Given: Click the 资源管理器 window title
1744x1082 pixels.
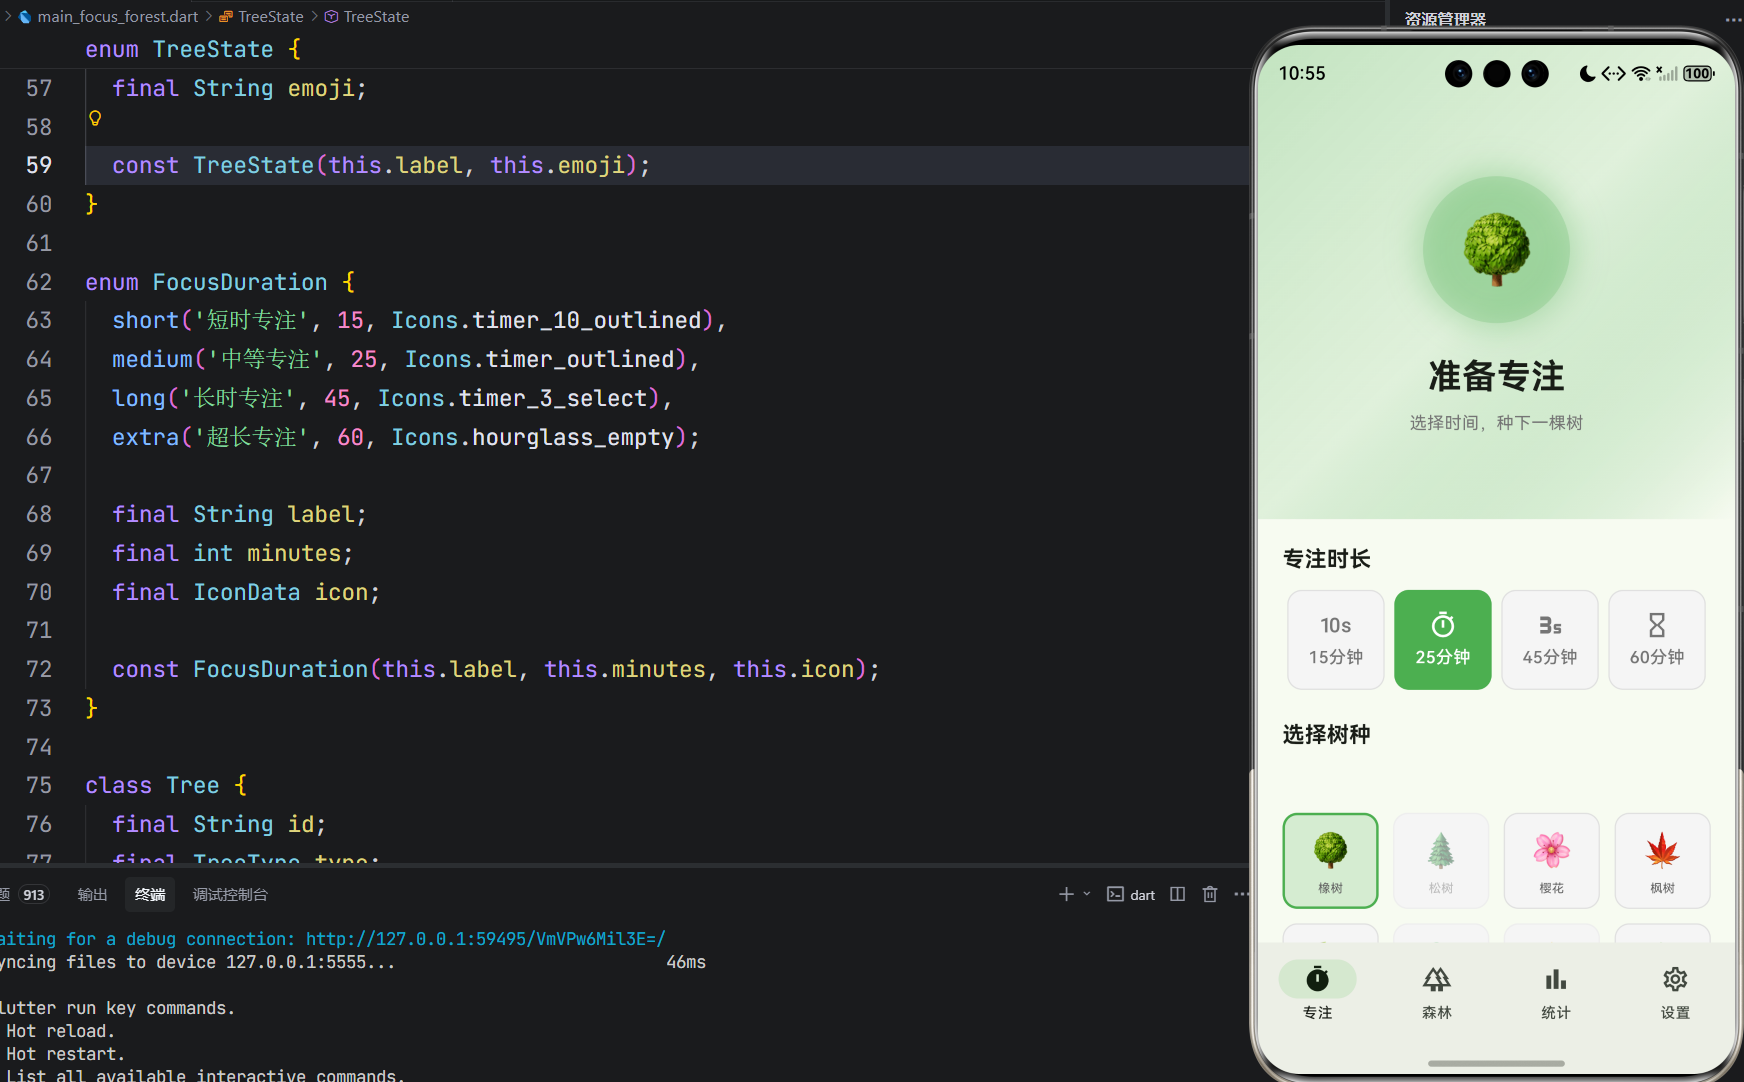Looking at the screenshot, I should 1445,18.
